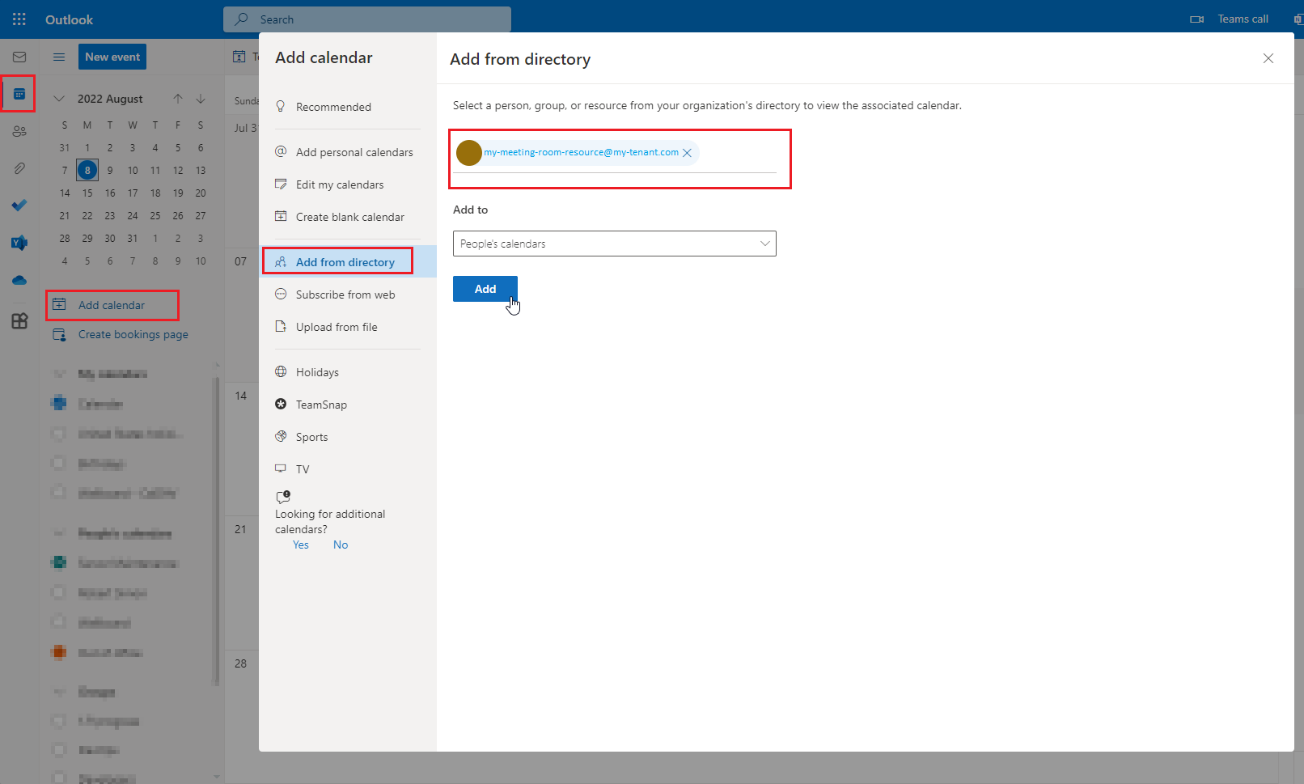Select Subscribe from web option
The width and height of the screenshot is (1304, 784).
point(345,295)
